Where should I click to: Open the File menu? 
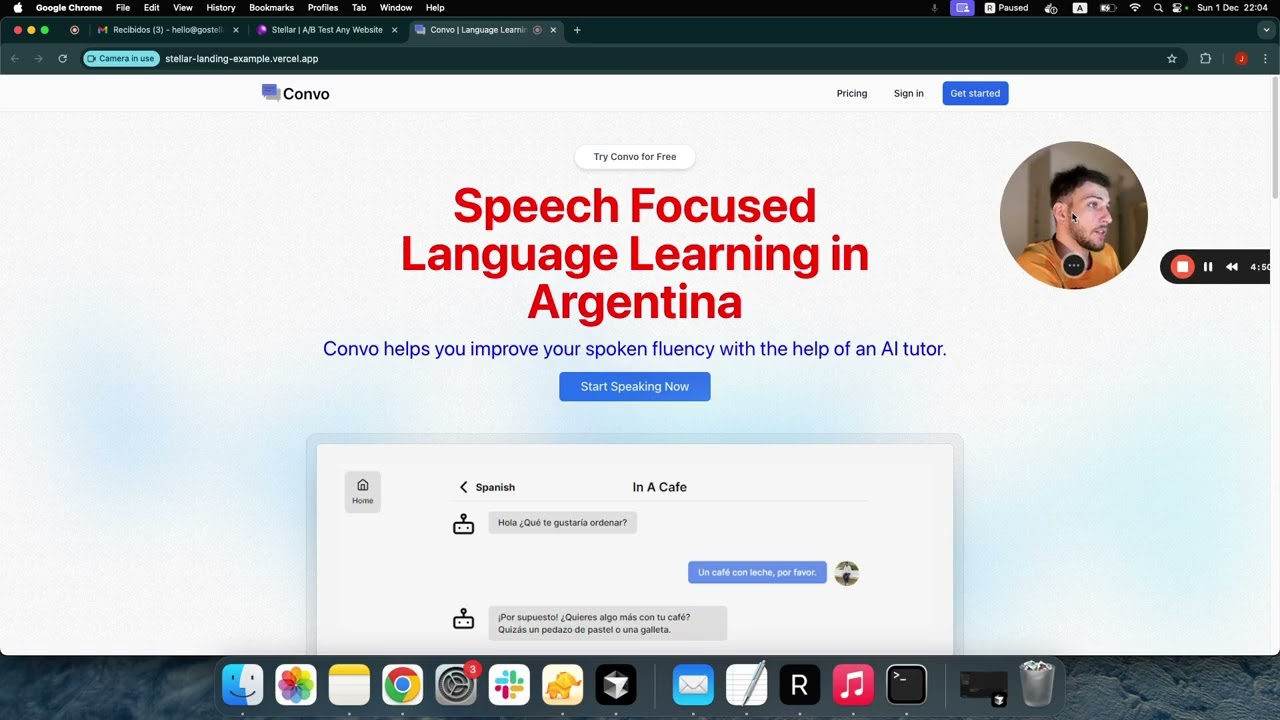[x=123, y=8]
